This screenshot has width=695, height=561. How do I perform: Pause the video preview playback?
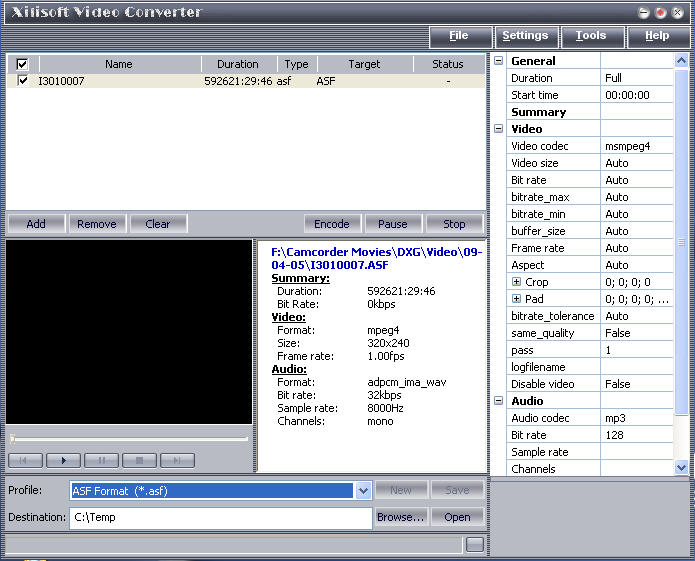102,460
